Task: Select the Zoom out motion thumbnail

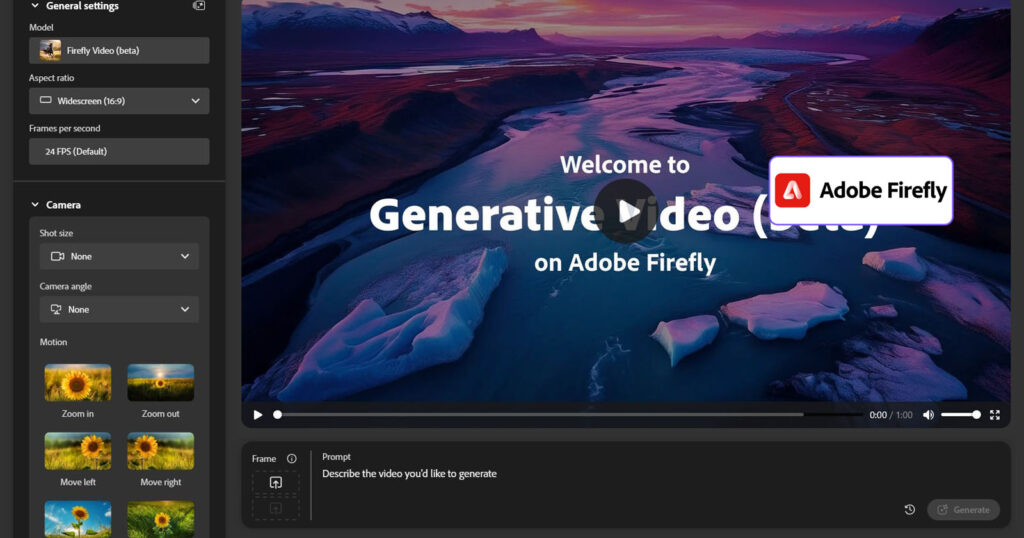Action: click(x=161, y=383)
